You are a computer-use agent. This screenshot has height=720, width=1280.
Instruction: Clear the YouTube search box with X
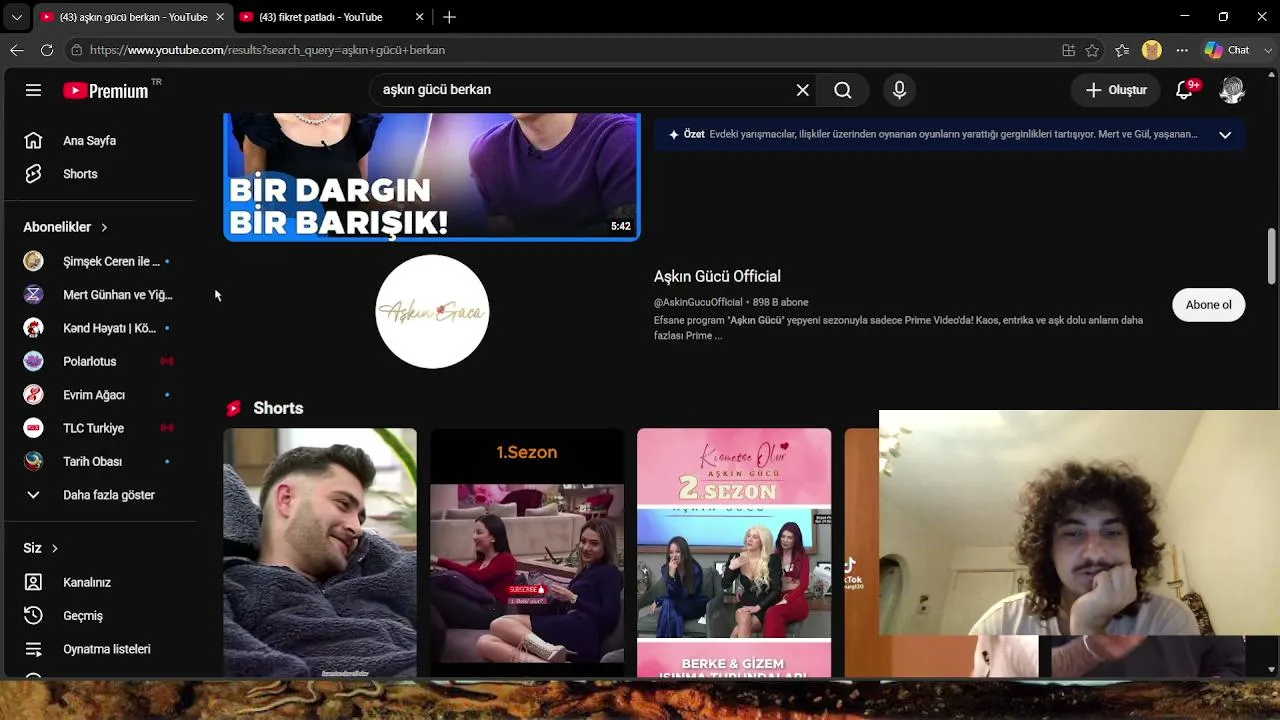tap(802, 90)
